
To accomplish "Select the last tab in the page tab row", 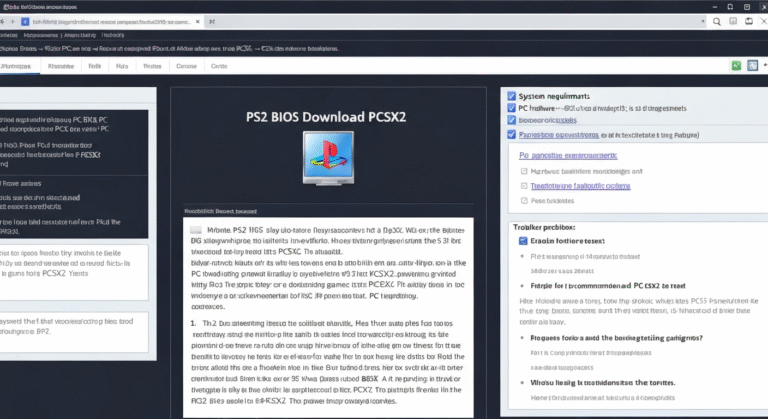I will coord(219,66).
